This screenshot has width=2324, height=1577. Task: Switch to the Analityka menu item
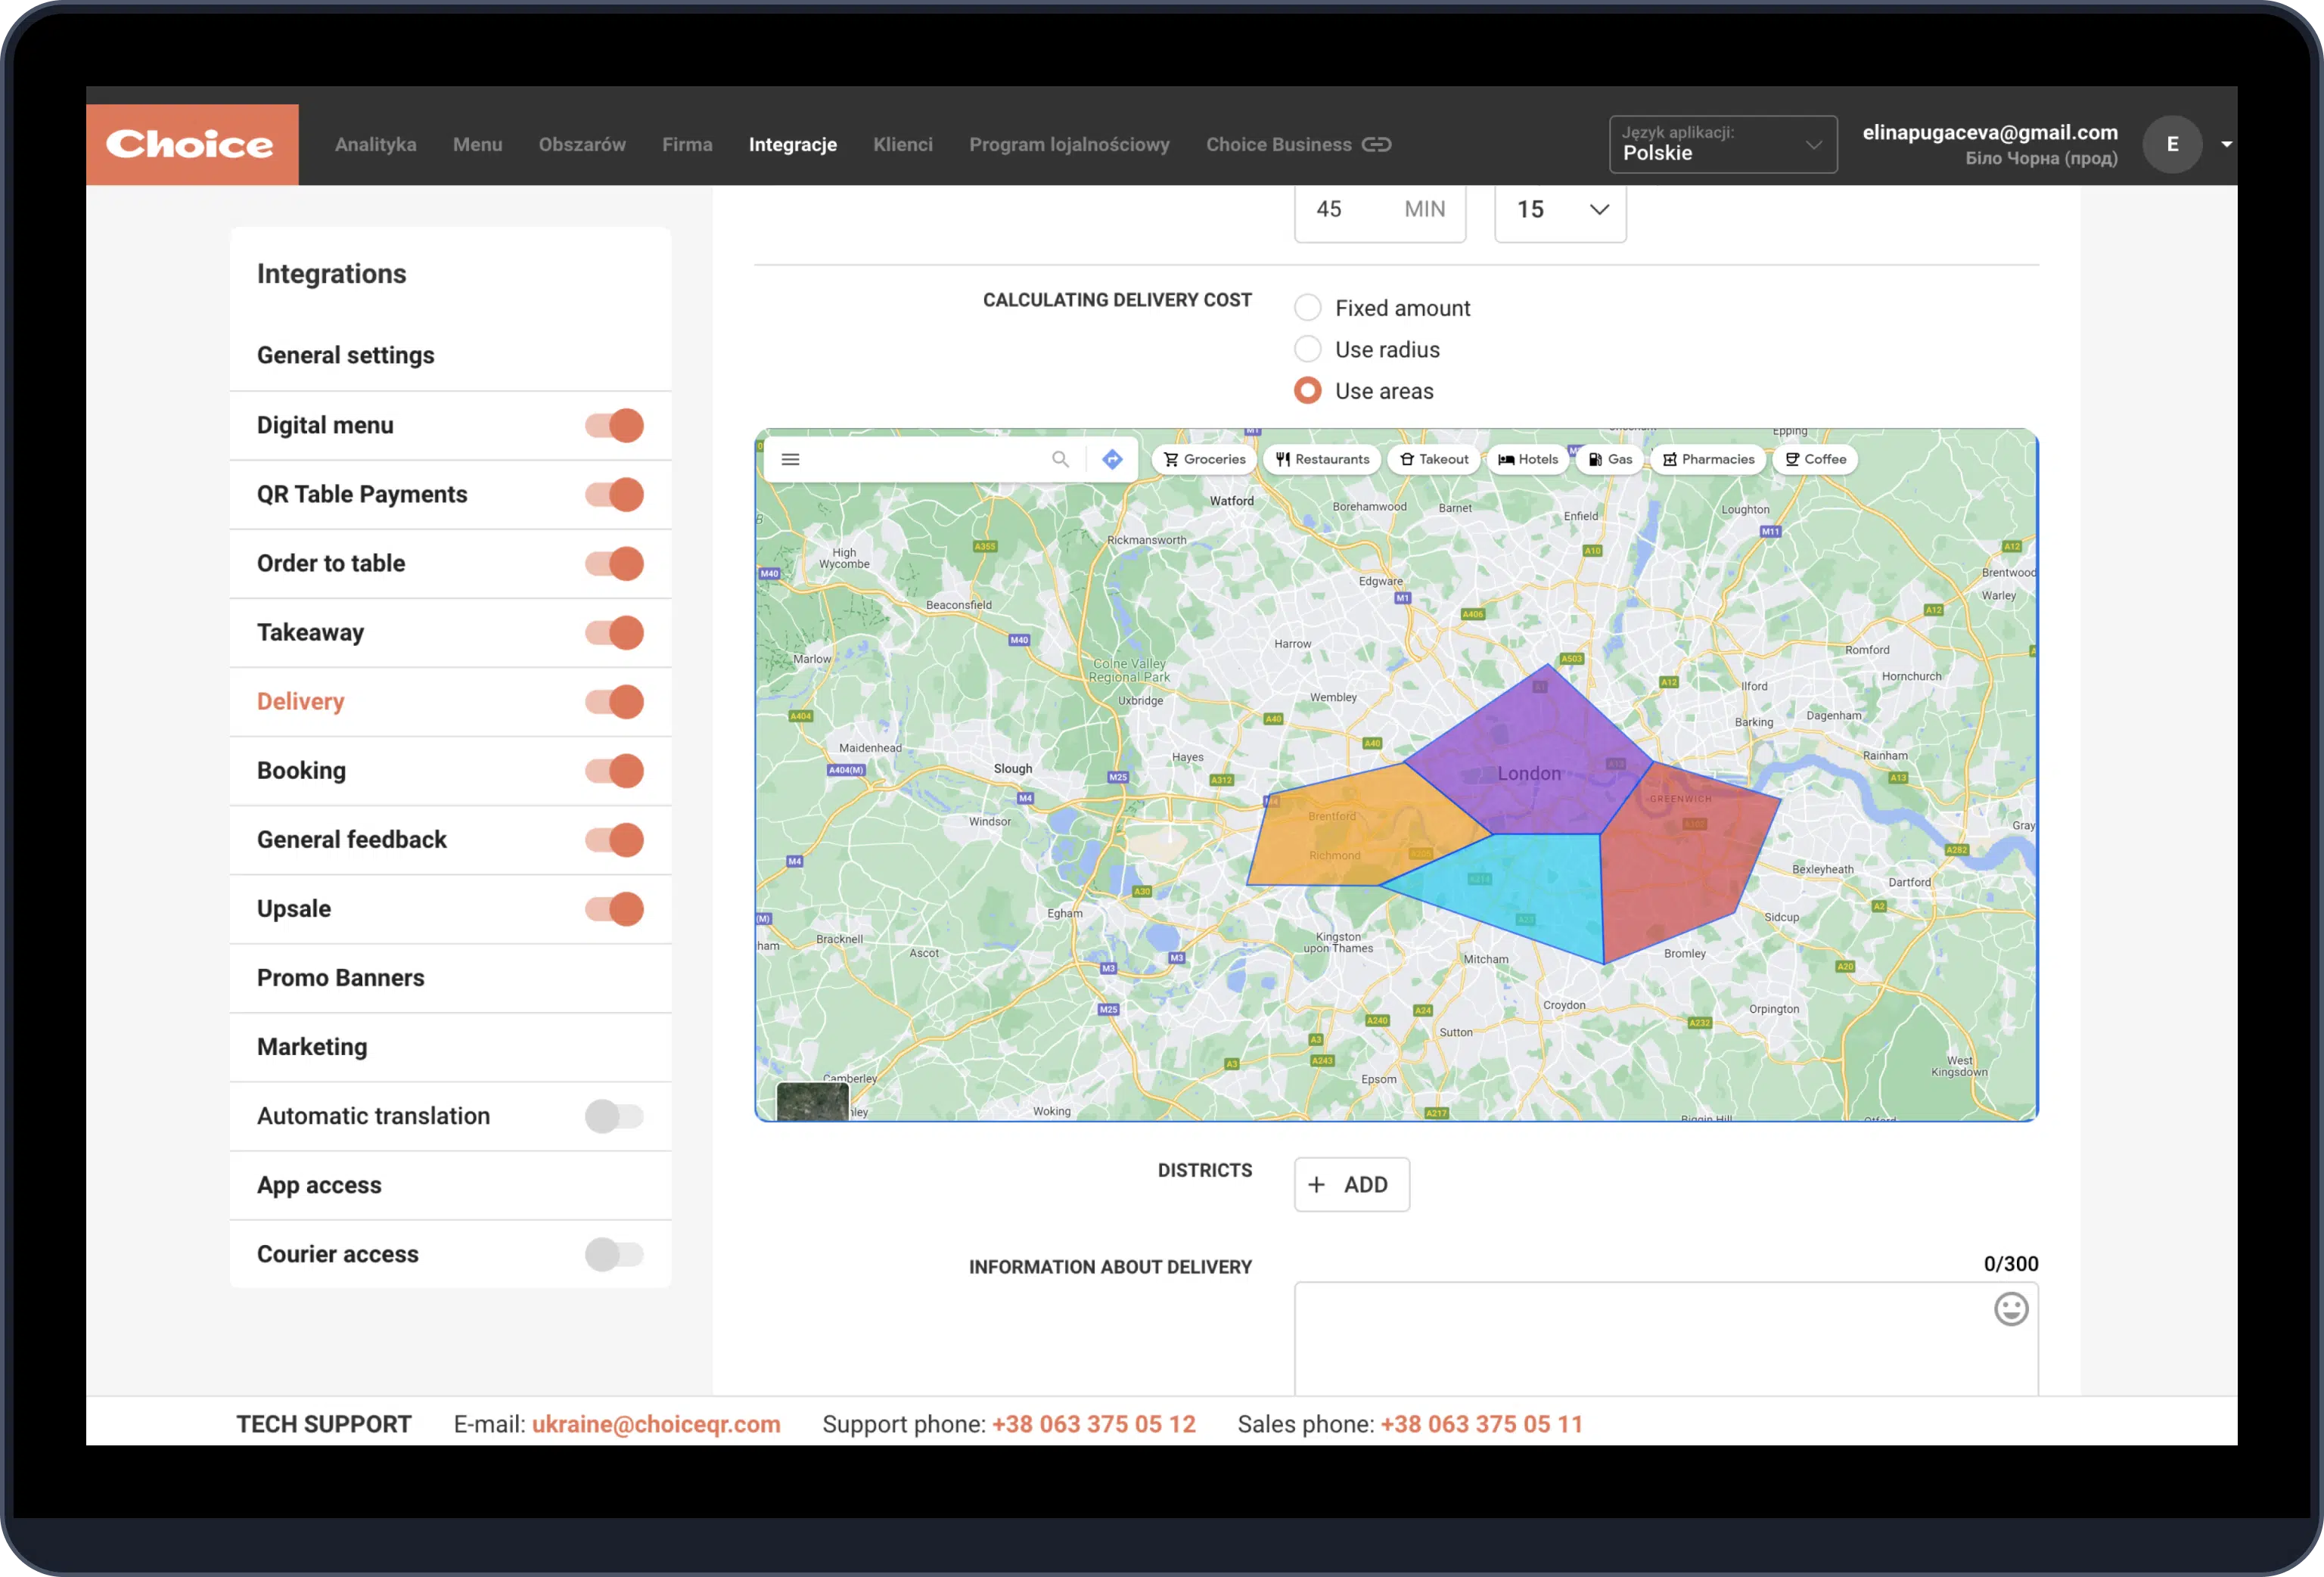(x=375, y=144)
